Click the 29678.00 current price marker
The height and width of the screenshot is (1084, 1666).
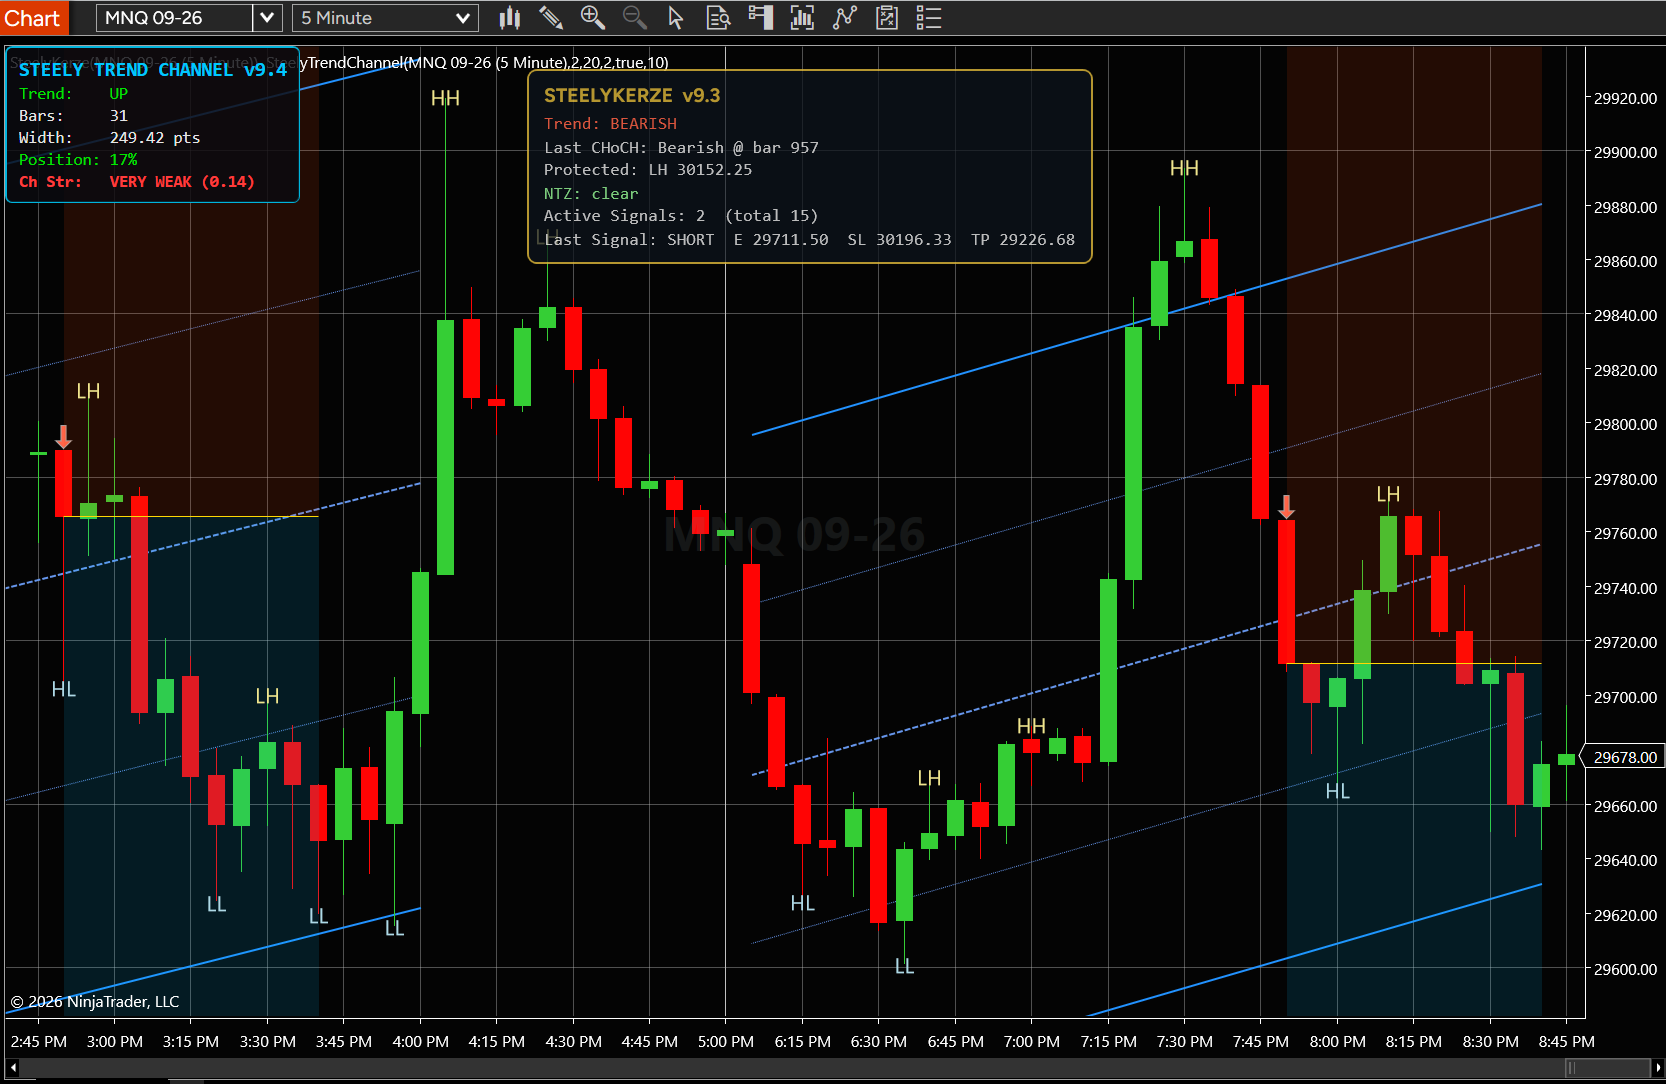click(1624, 757)
